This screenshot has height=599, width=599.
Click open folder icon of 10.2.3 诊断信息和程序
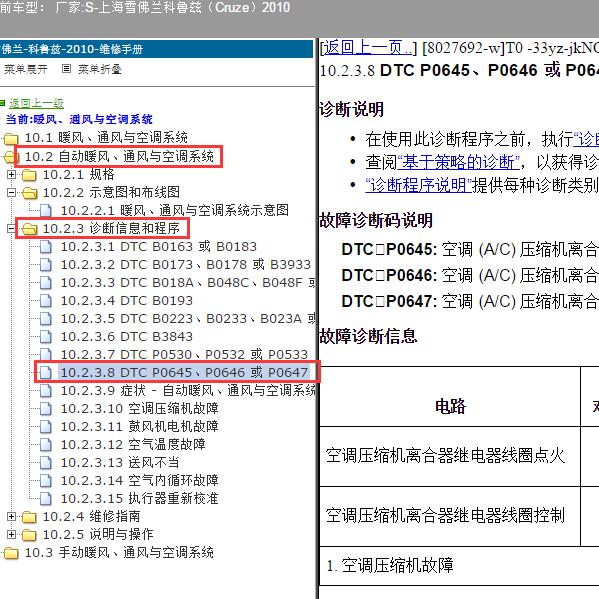(x=29, y=229)
